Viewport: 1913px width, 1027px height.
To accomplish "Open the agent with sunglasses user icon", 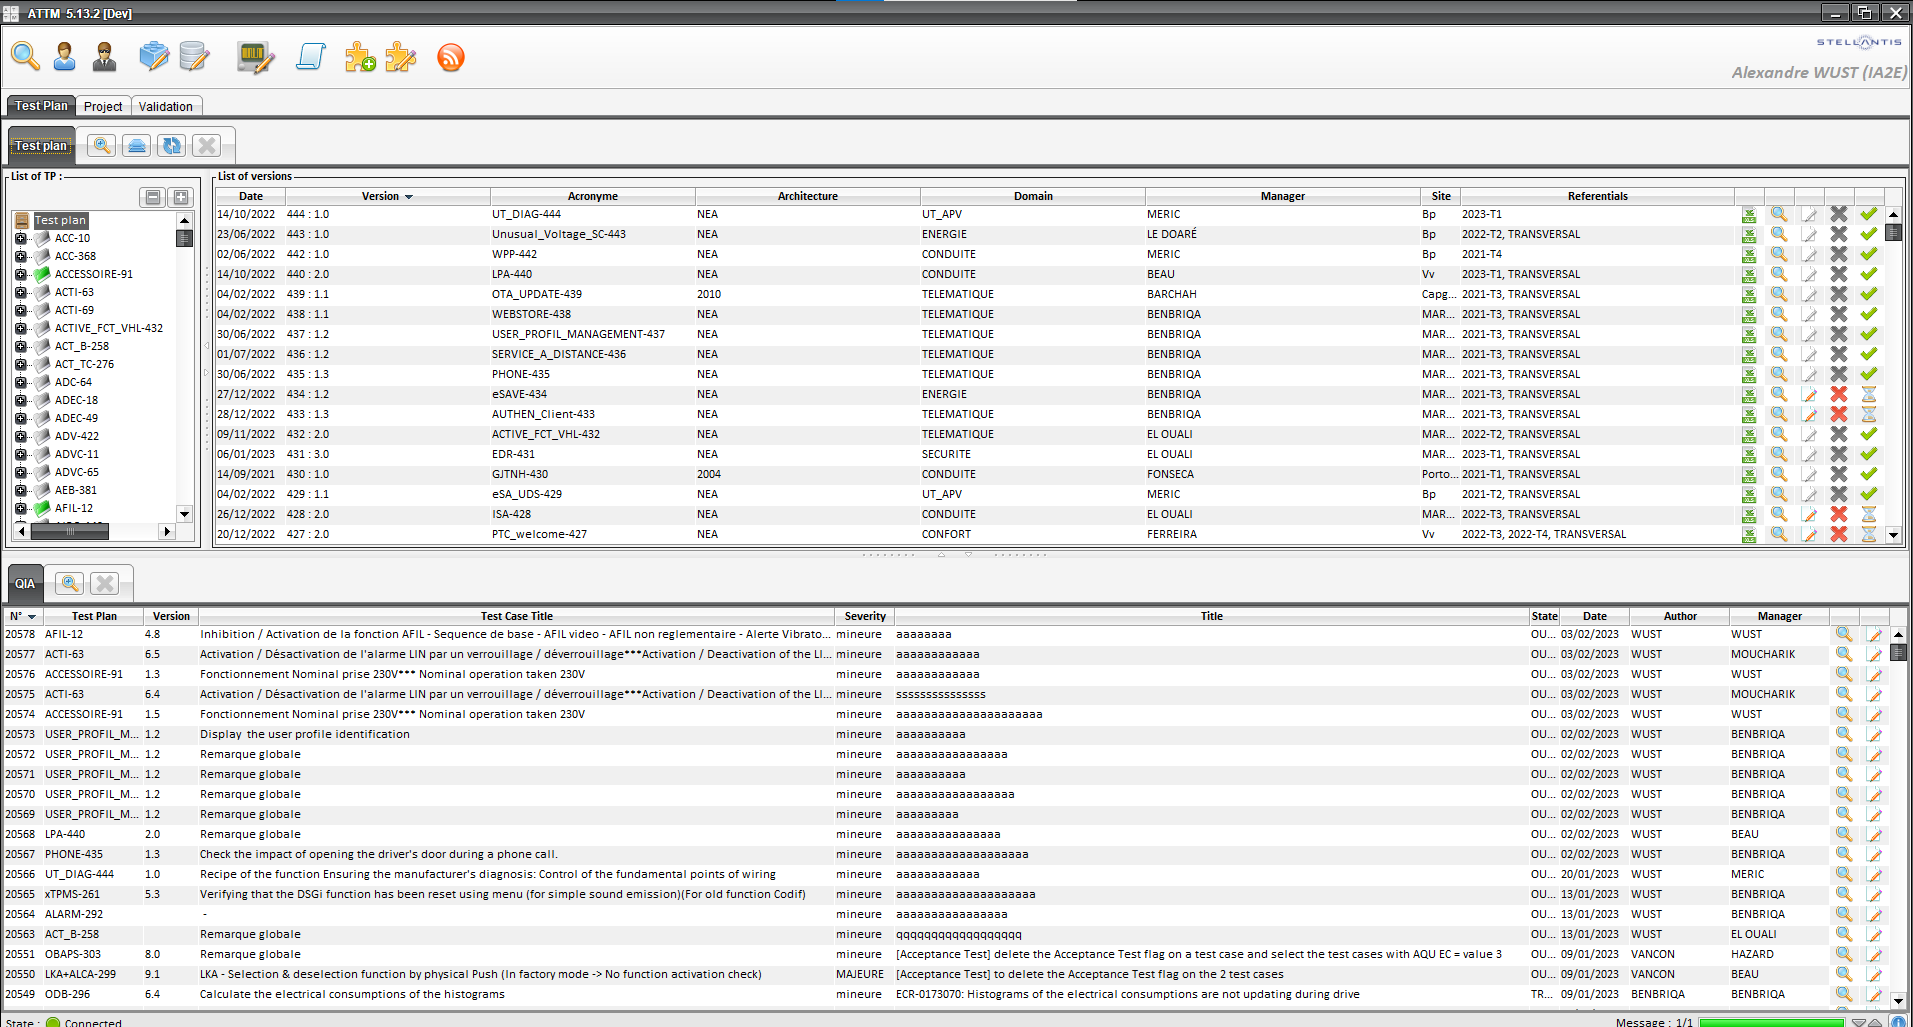I will click(x=104, y=58).
